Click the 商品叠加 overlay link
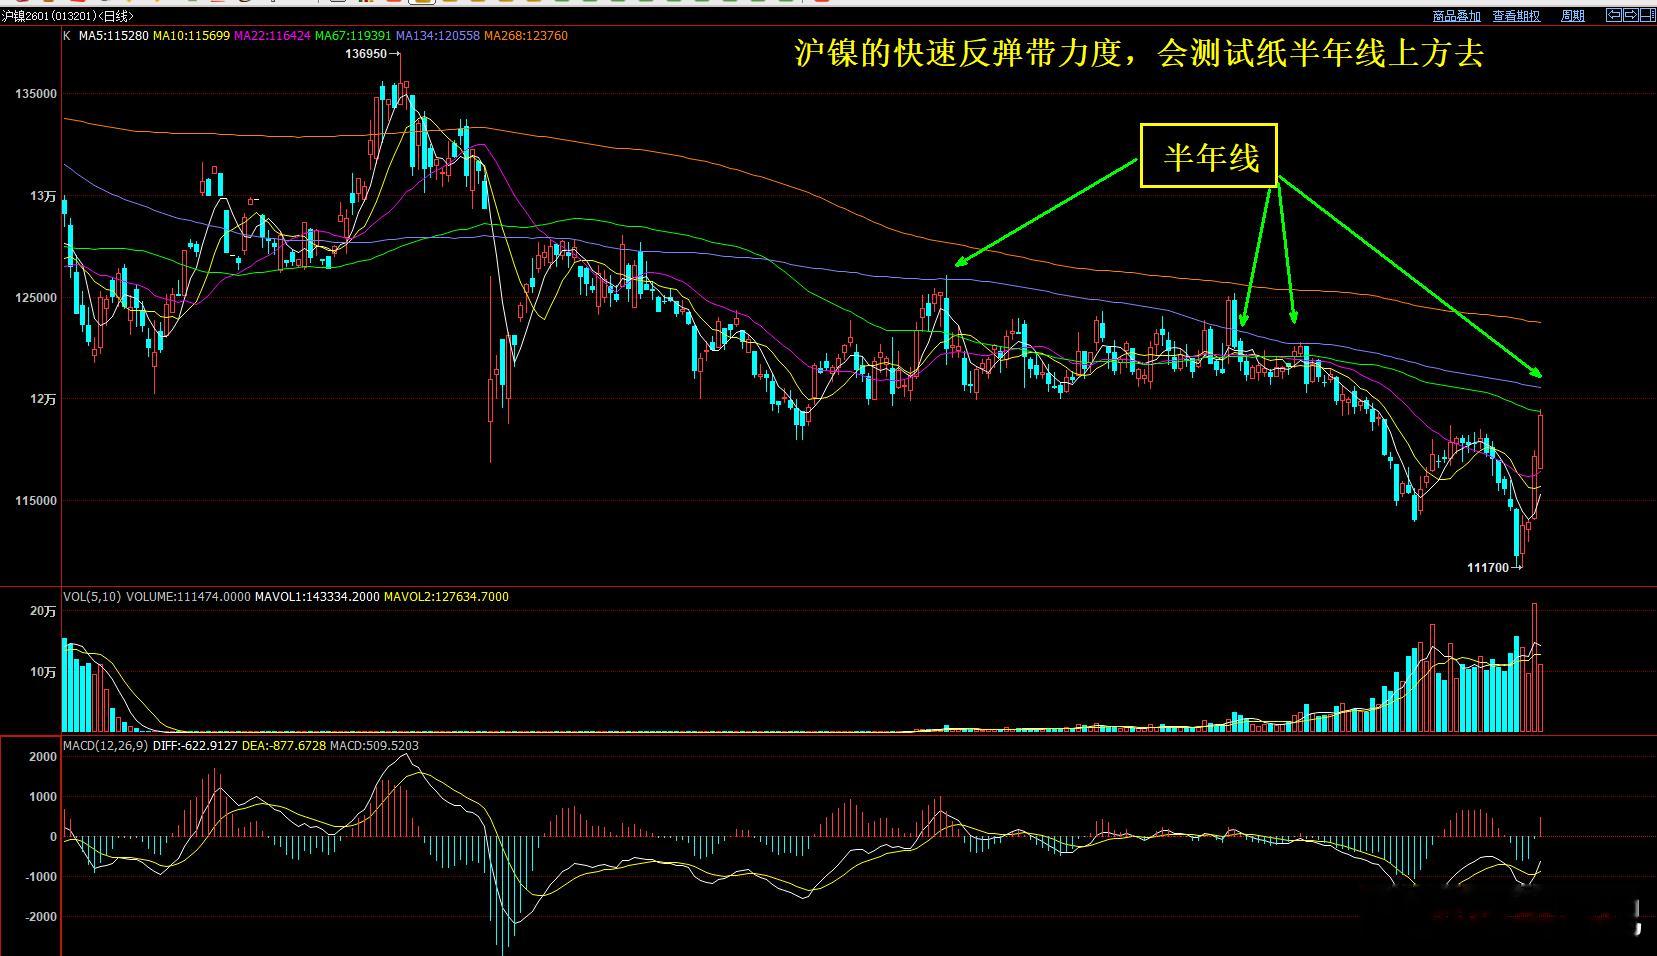This screenshot has height=956, width=1657. (1457, 16)
